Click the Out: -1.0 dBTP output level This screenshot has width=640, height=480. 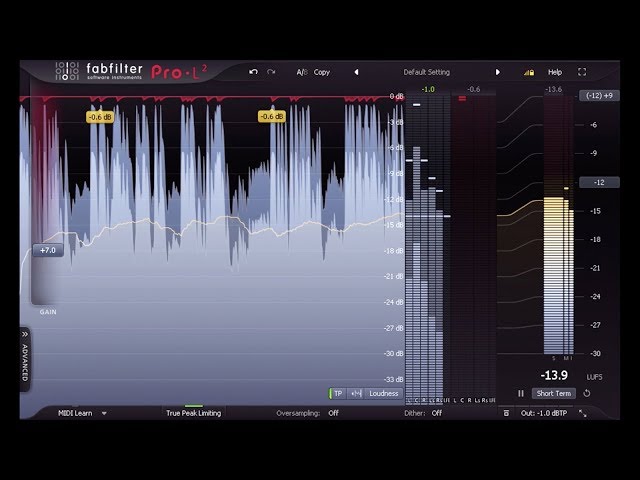coord(544,413)
